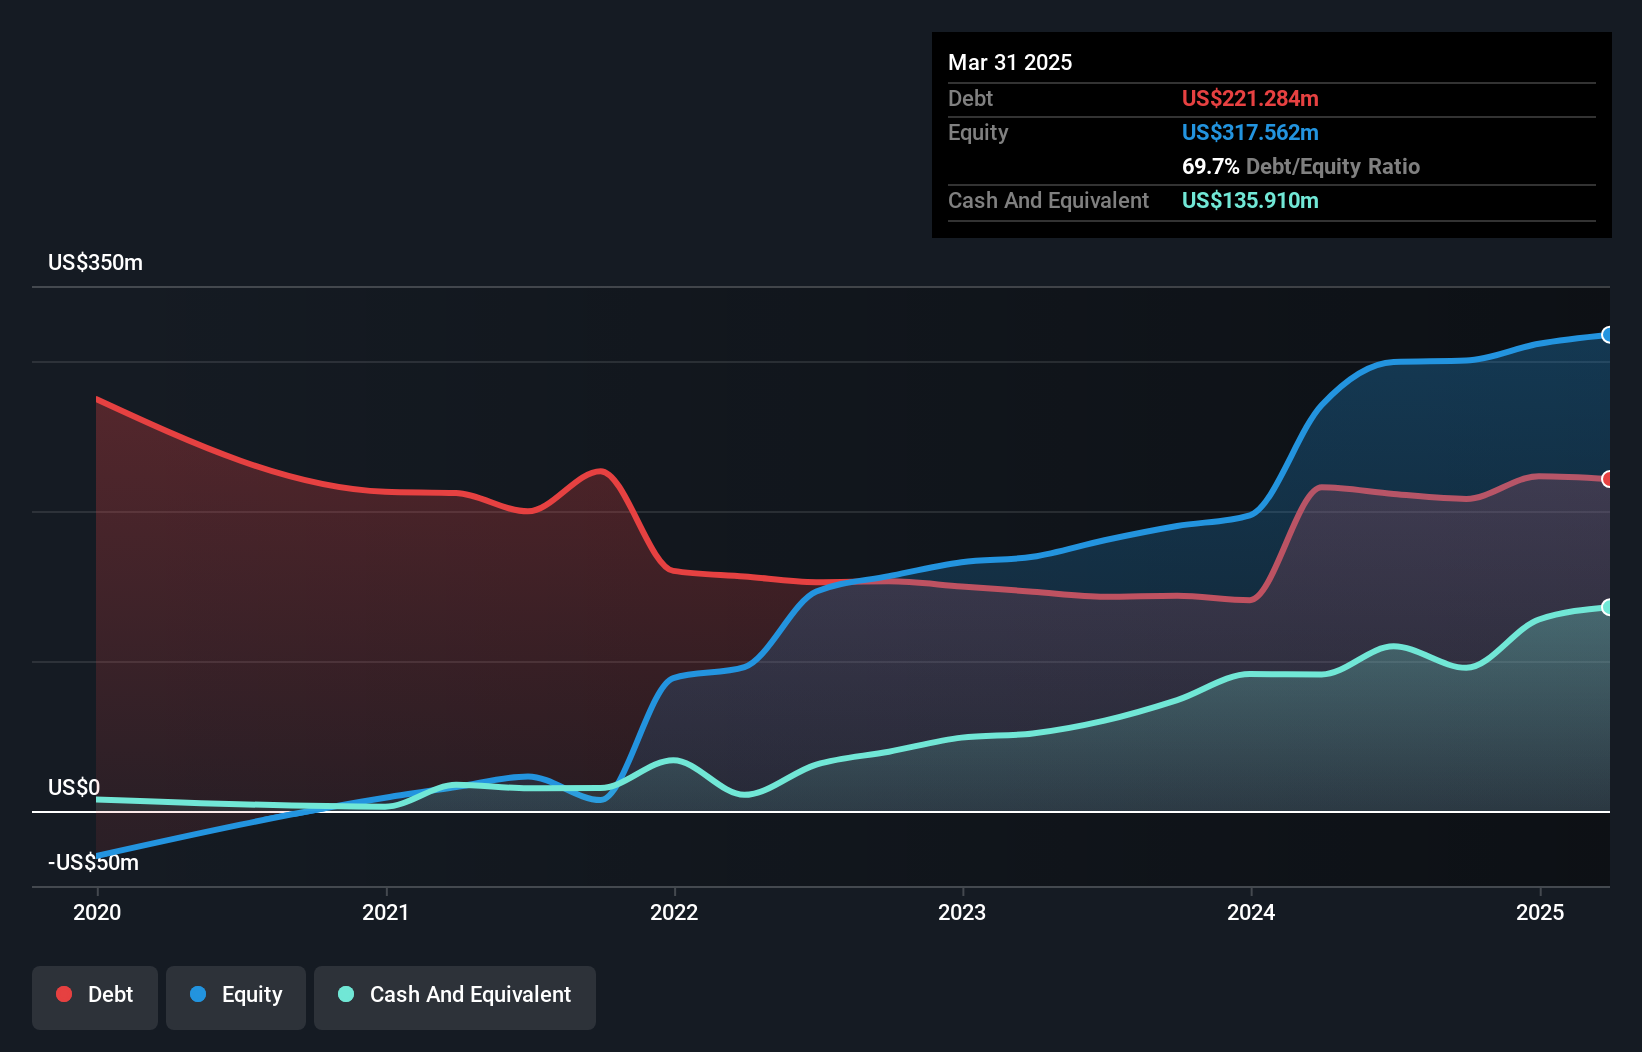Select the Equity endpoint marker on the chart

(x=1607, y=335)
